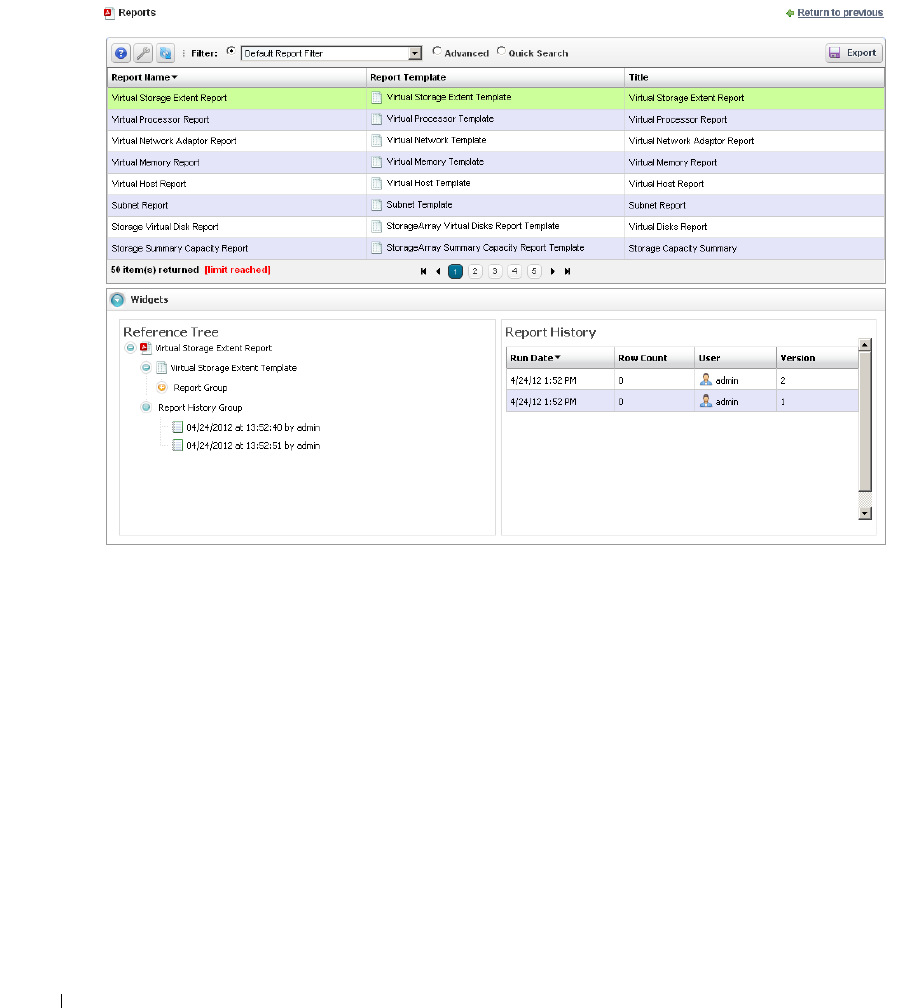The height and width of the screenshot is (1008, 900).
Task: Collapse Virtual Storage Extent Template tree node
Action: pyautogui.click(x=146, y=368)
